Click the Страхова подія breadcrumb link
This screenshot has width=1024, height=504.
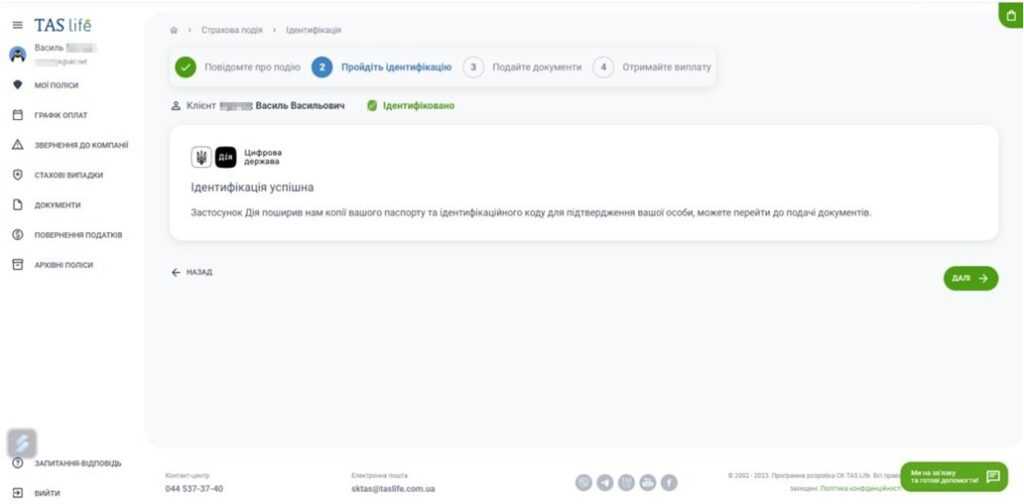tap(231, 30)
